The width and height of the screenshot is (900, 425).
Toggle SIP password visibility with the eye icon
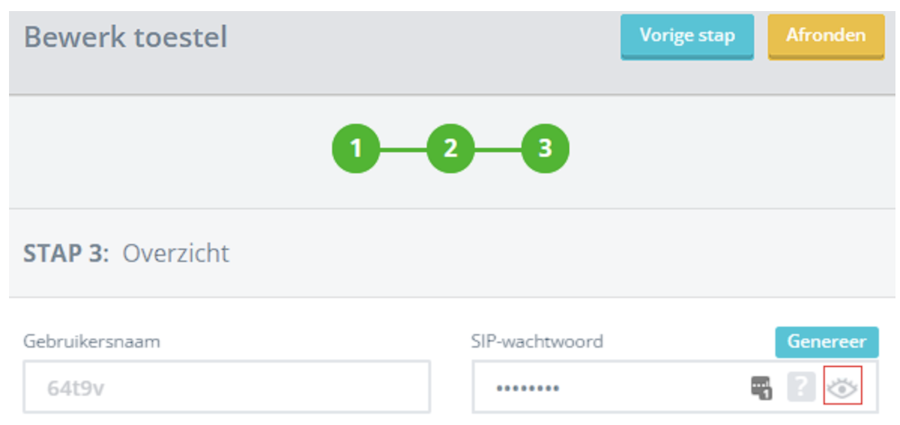[x=842, y=387]
